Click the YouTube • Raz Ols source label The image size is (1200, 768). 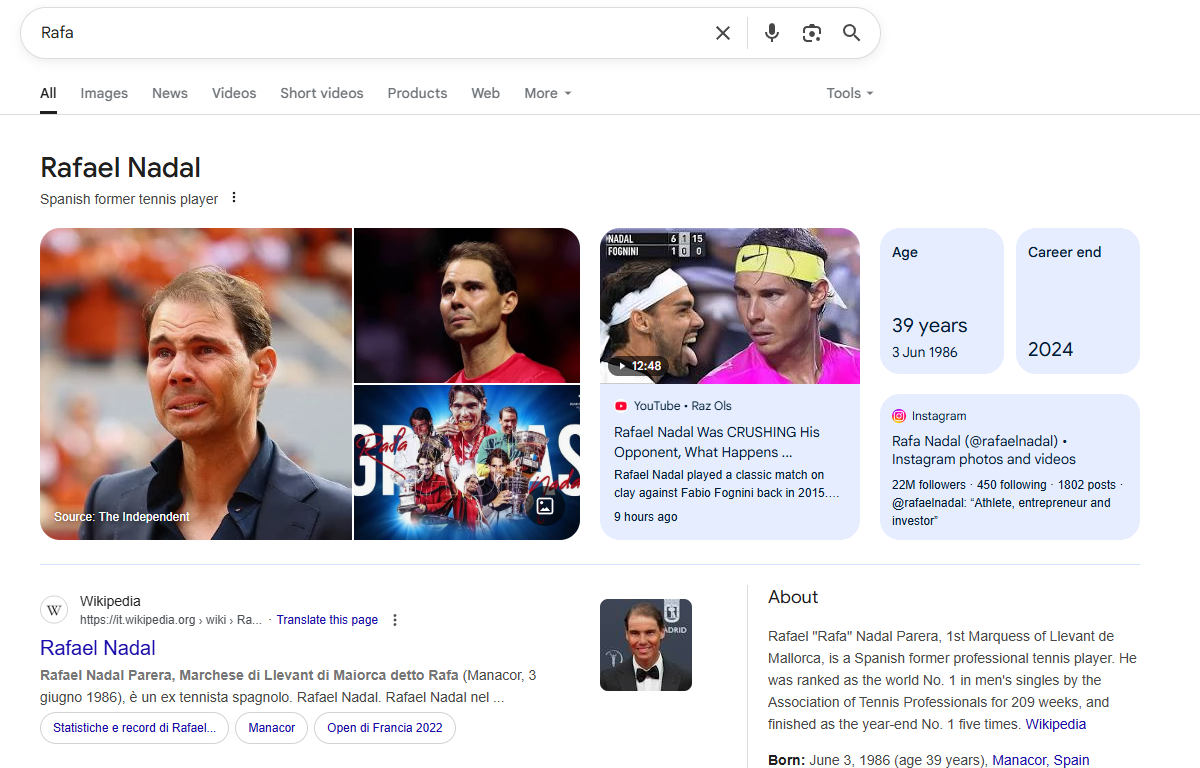683,406
